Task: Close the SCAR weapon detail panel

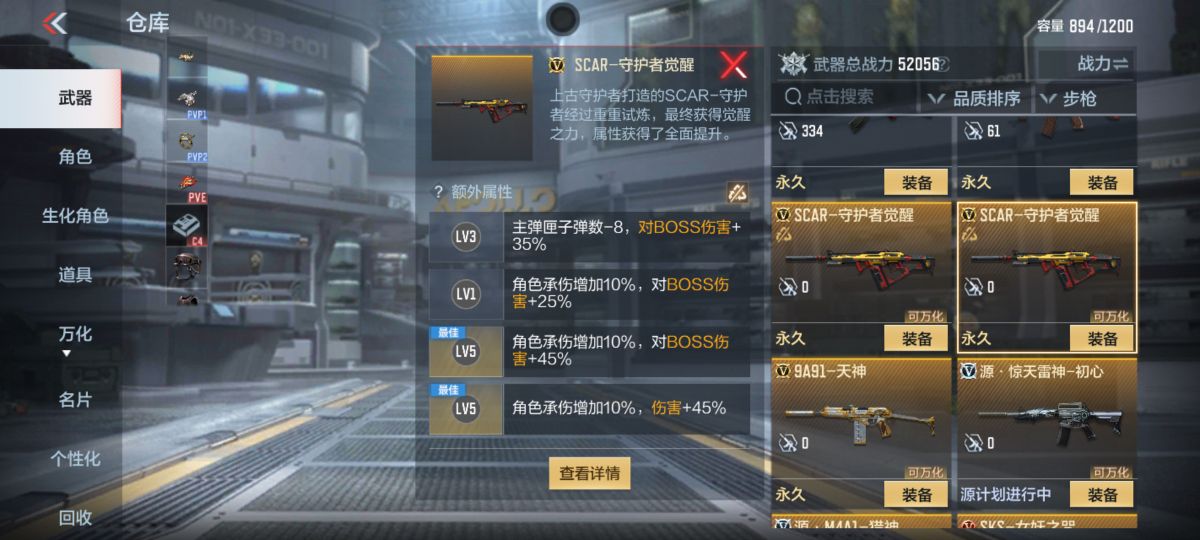Action: [x=734, y=66]
